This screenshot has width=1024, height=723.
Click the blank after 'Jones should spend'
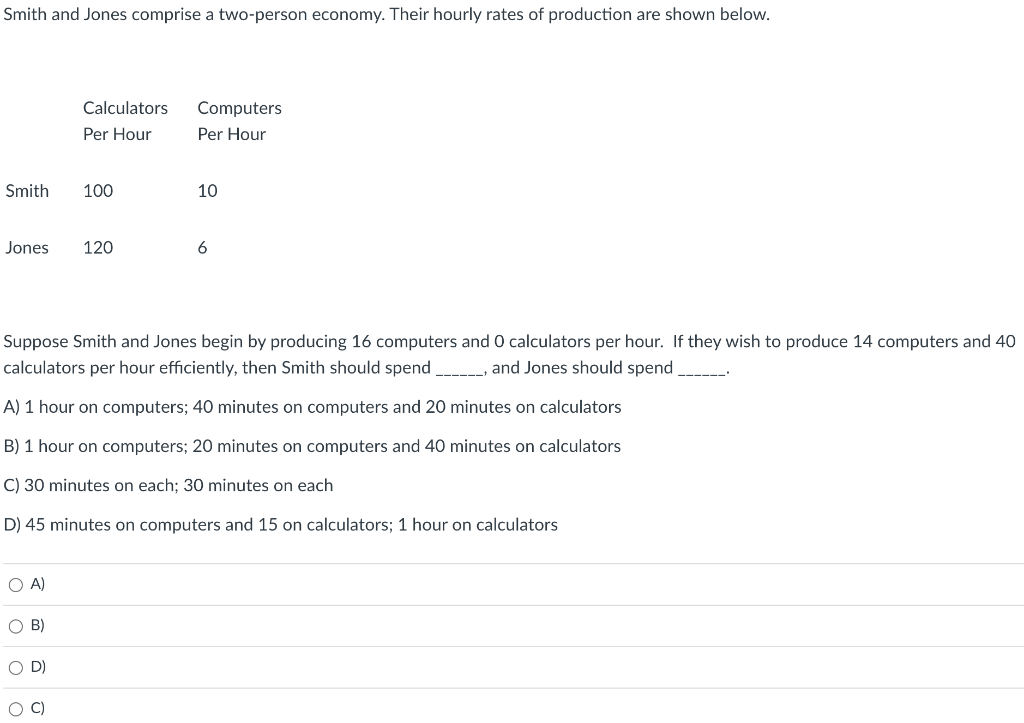[x=702, y=370]
